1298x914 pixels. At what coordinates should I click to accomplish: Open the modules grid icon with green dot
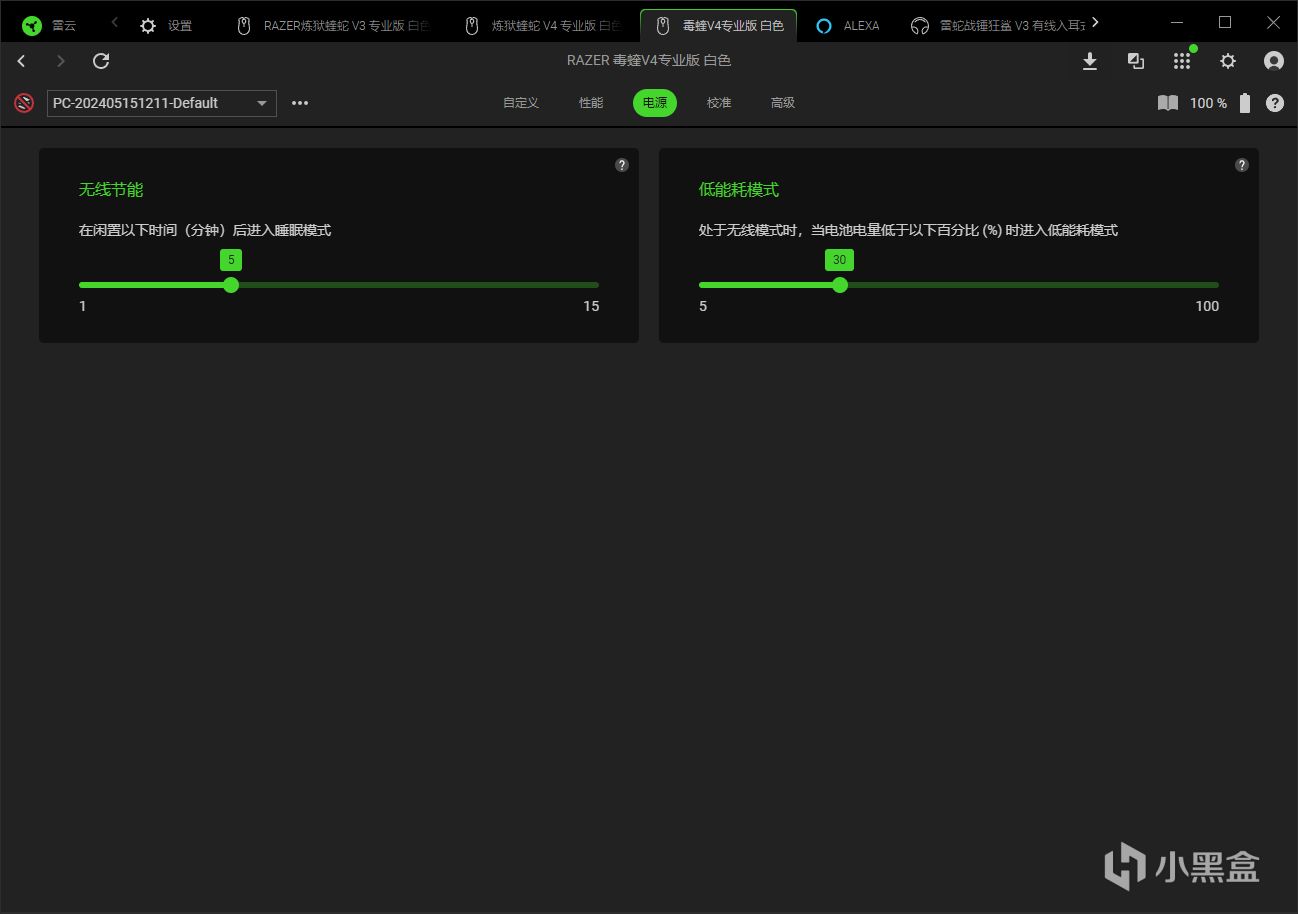click(x=1182, y=61)
